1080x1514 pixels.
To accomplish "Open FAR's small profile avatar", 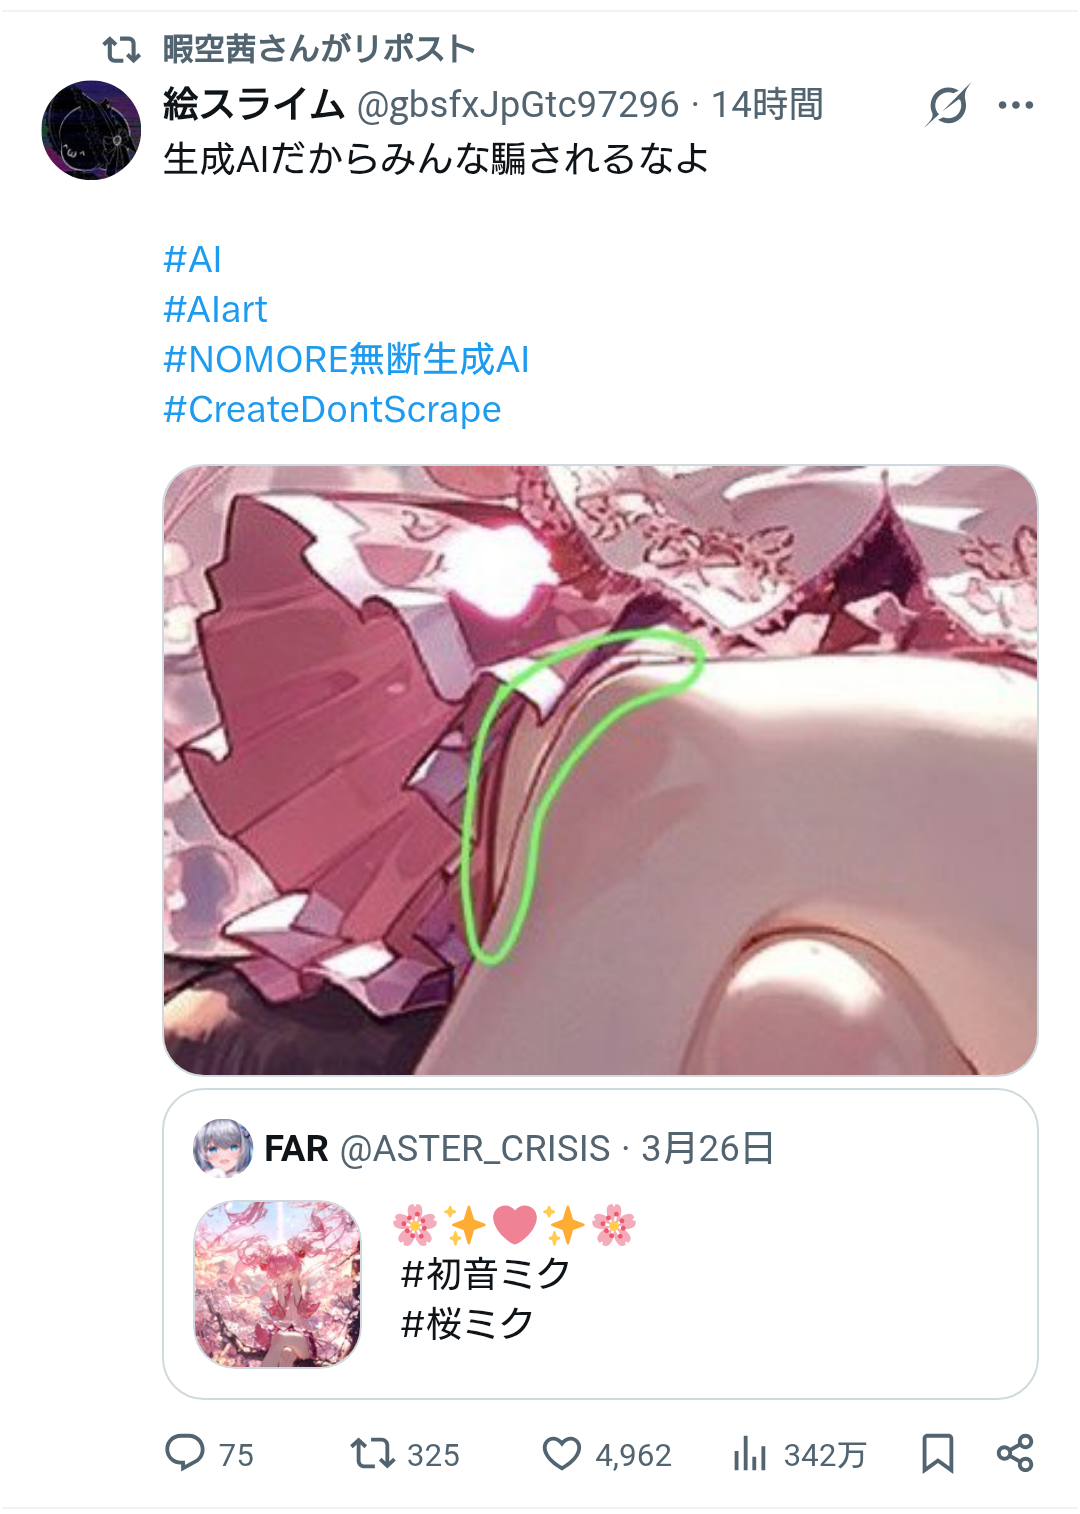I will pyautogui.click(x=223, y=1148).
